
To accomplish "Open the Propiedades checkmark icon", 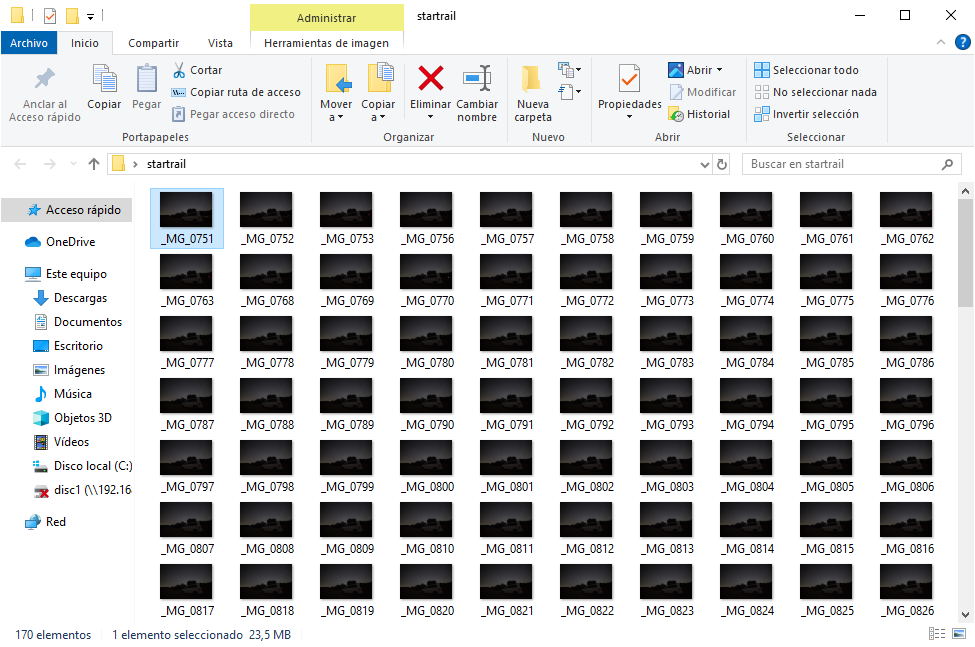I will (629, 79).
